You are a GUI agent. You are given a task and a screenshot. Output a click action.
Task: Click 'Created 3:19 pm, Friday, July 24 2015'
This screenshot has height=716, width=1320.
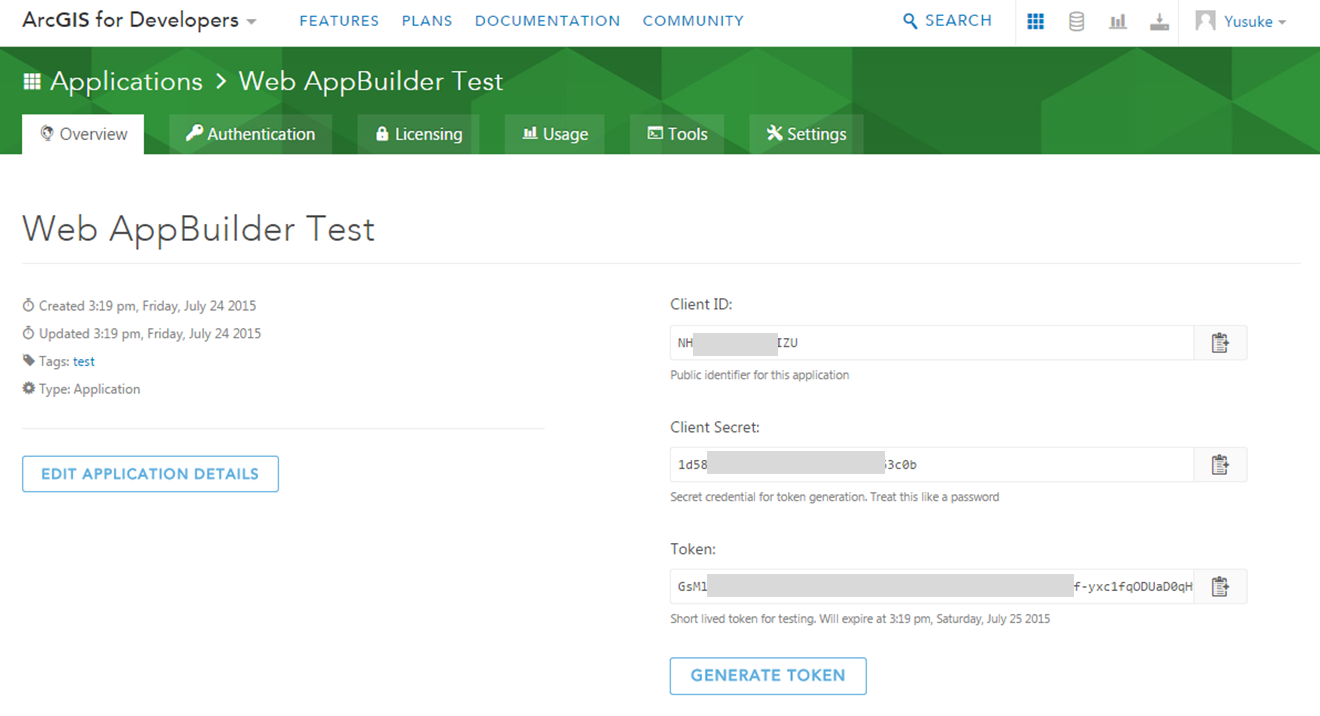click(149, 306)
